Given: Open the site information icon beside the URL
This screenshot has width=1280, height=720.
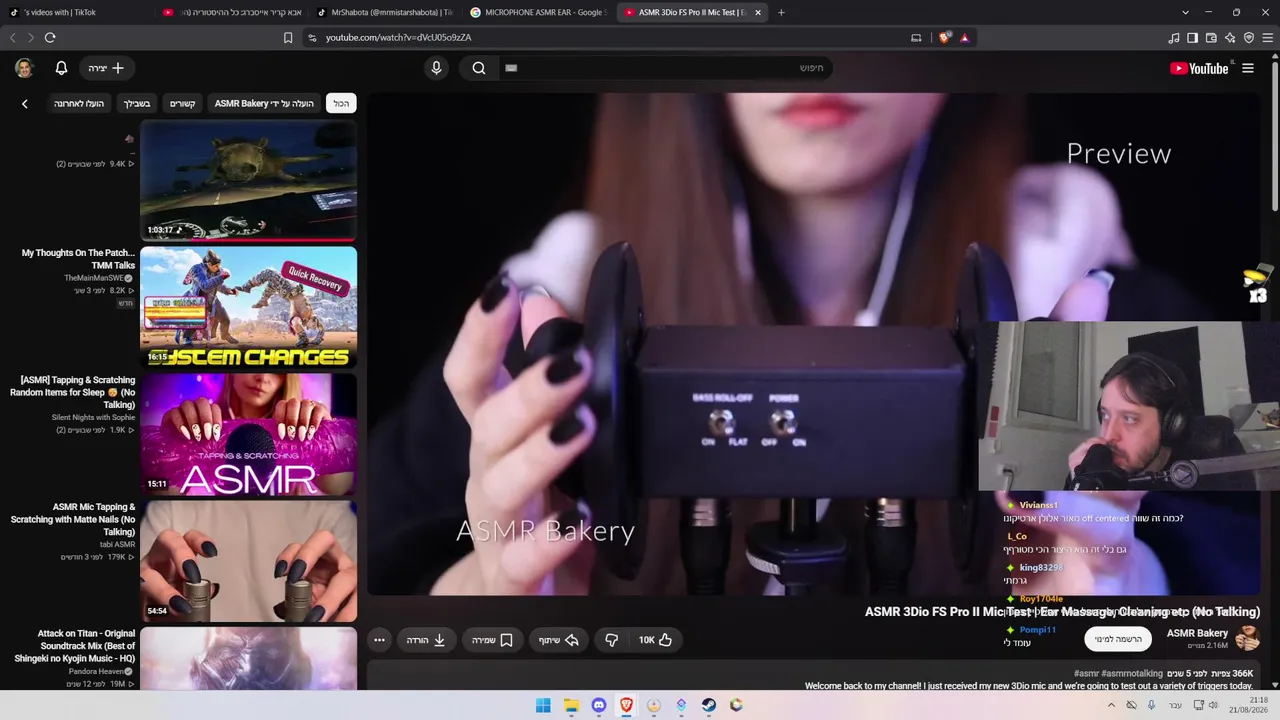Looking at the screenshot, I should [312, 37].
